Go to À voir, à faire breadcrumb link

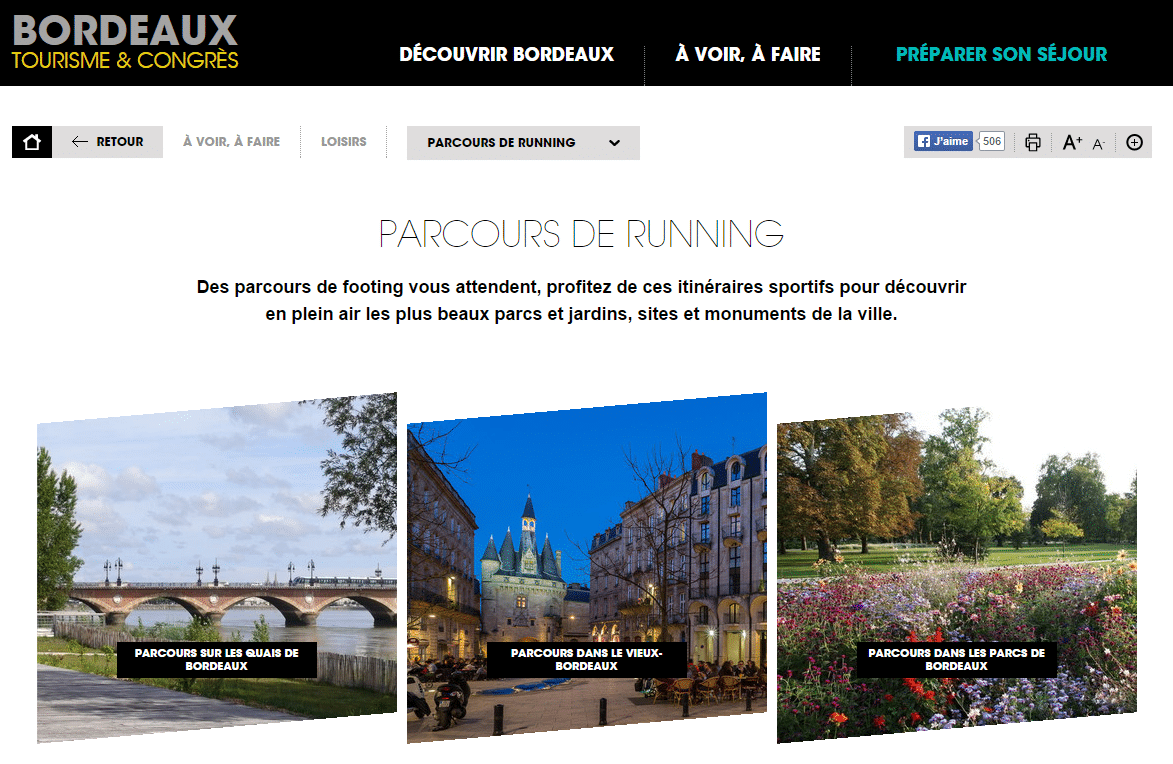(232, 141)
